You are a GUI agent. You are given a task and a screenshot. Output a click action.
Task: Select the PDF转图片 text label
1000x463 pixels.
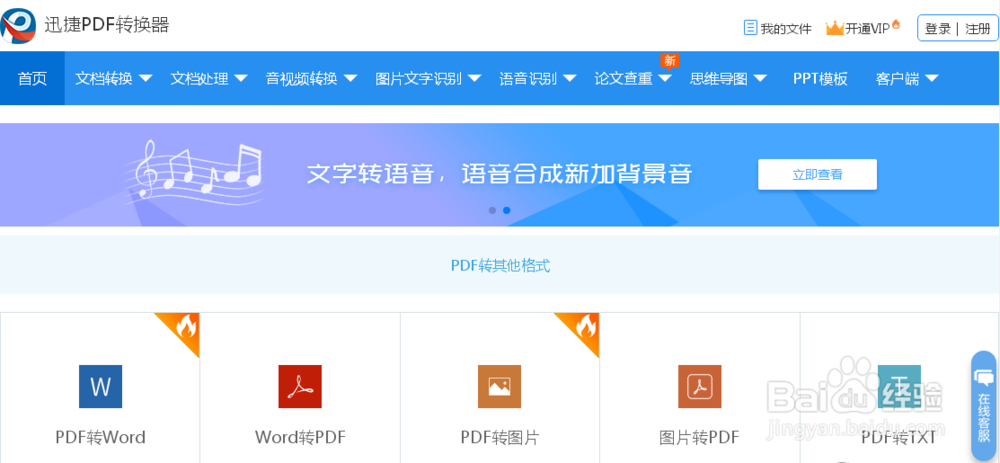click(500, 437)
